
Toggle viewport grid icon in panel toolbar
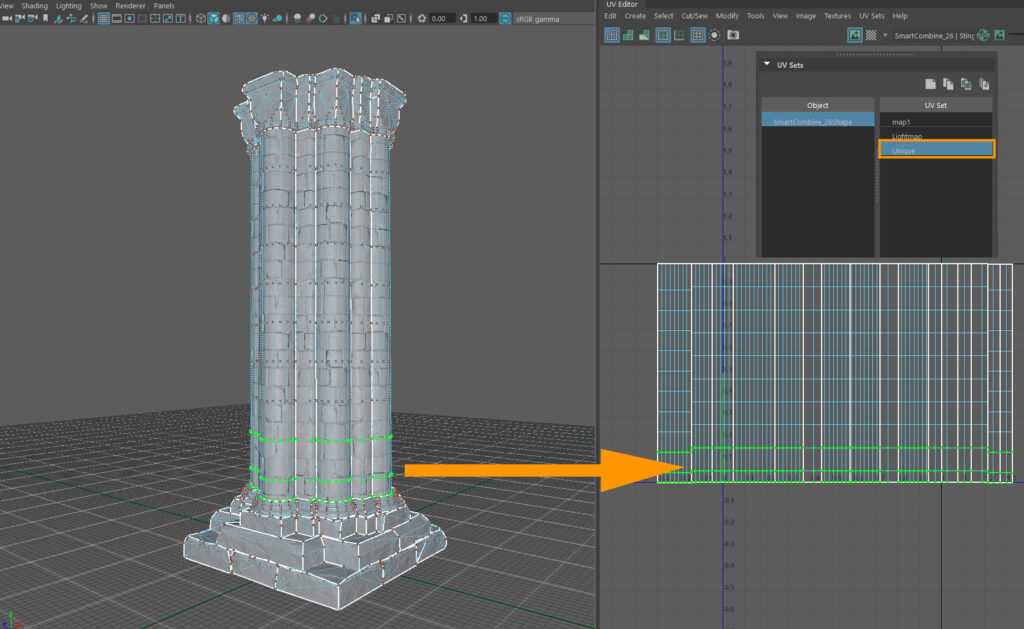pos(104,18)
